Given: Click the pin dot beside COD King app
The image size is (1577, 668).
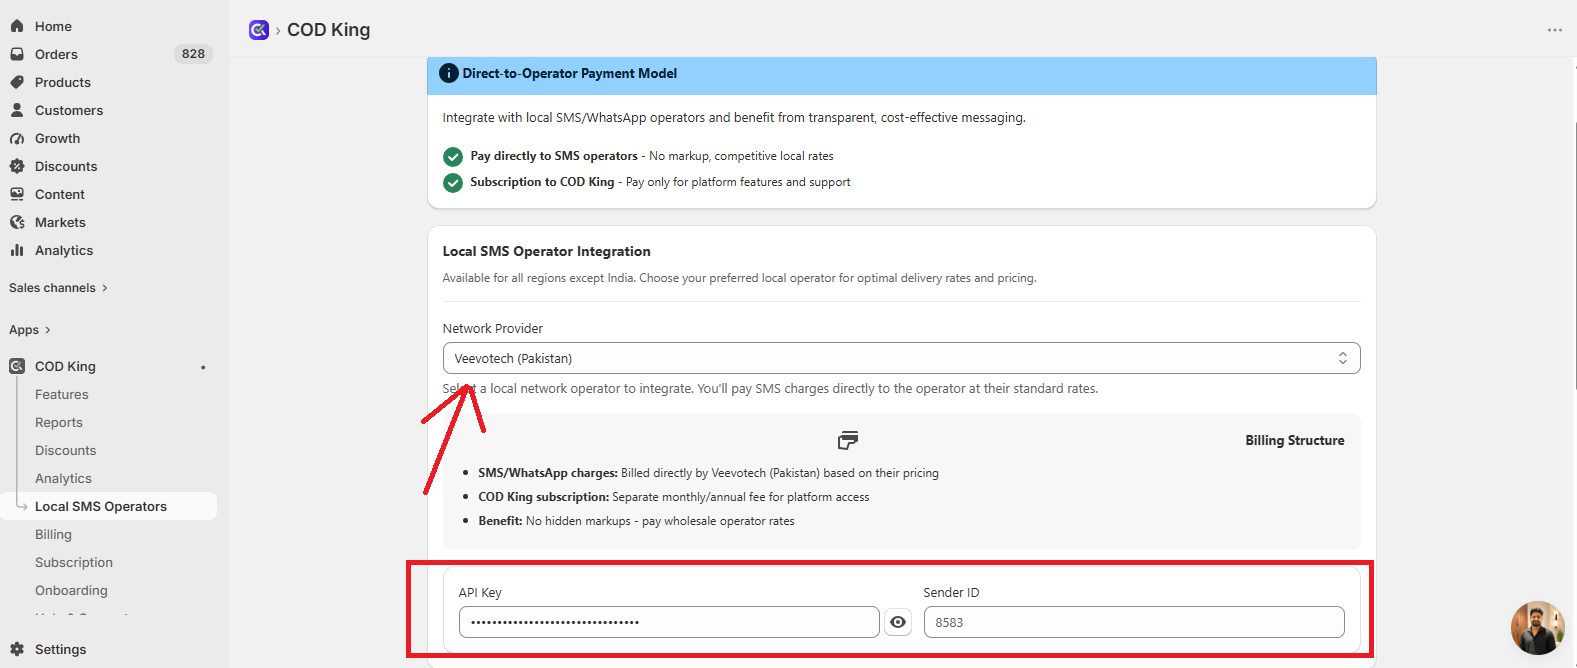Looking at the screenshot, I should pyautogui.click(x=203, y=367).
